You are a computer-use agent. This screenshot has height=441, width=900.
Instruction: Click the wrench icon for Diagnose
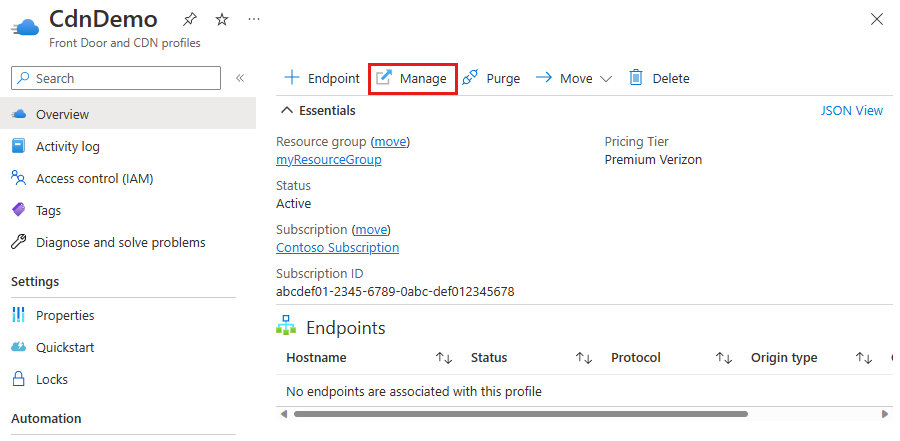[18, 242]
